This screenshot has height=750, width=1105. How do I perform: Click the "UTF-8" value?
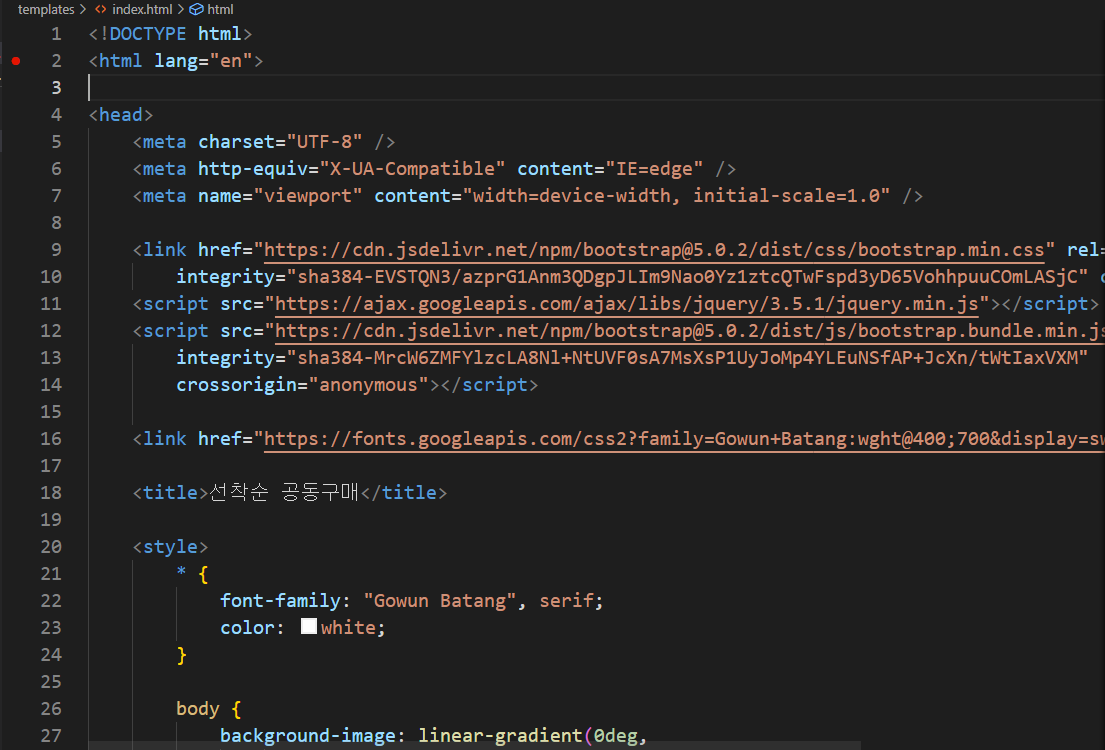324,142
